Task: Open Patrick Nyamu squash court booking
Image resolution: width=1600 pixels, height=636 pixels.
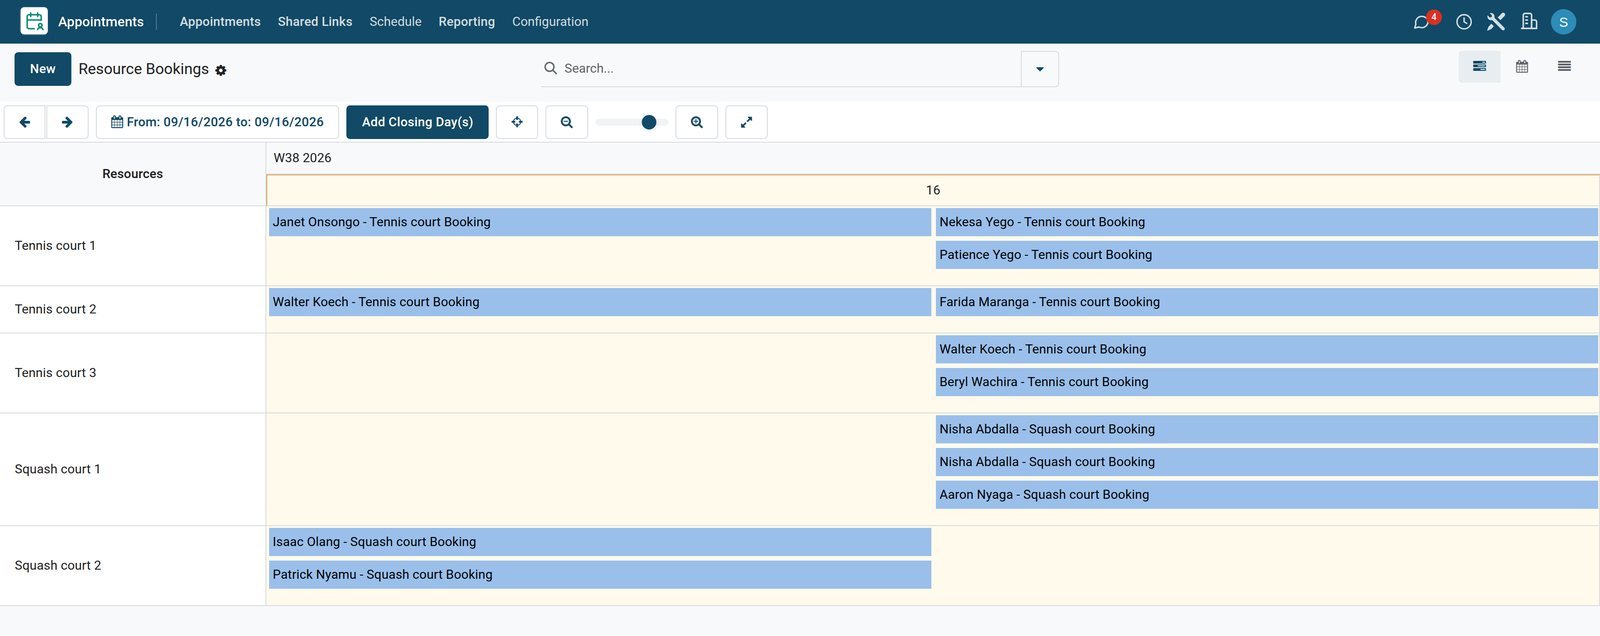Action: click(x=600, y=575)
